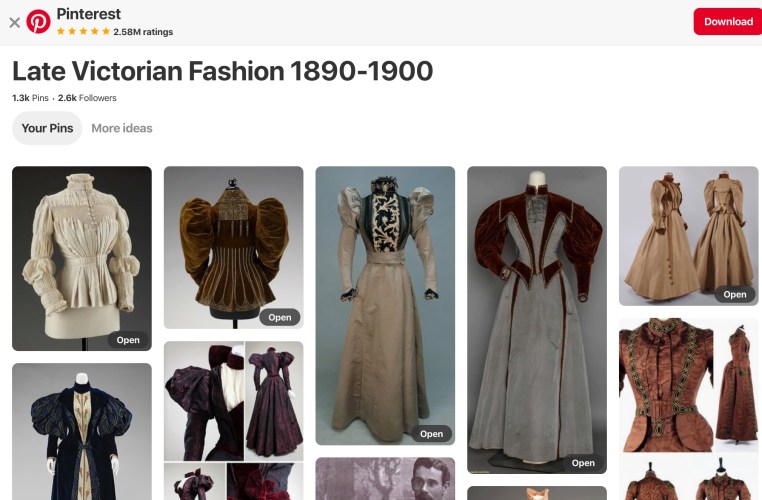This screenshot has width=762, height=500.
Task: Close the app install banner
Action: tap(14, 22)
